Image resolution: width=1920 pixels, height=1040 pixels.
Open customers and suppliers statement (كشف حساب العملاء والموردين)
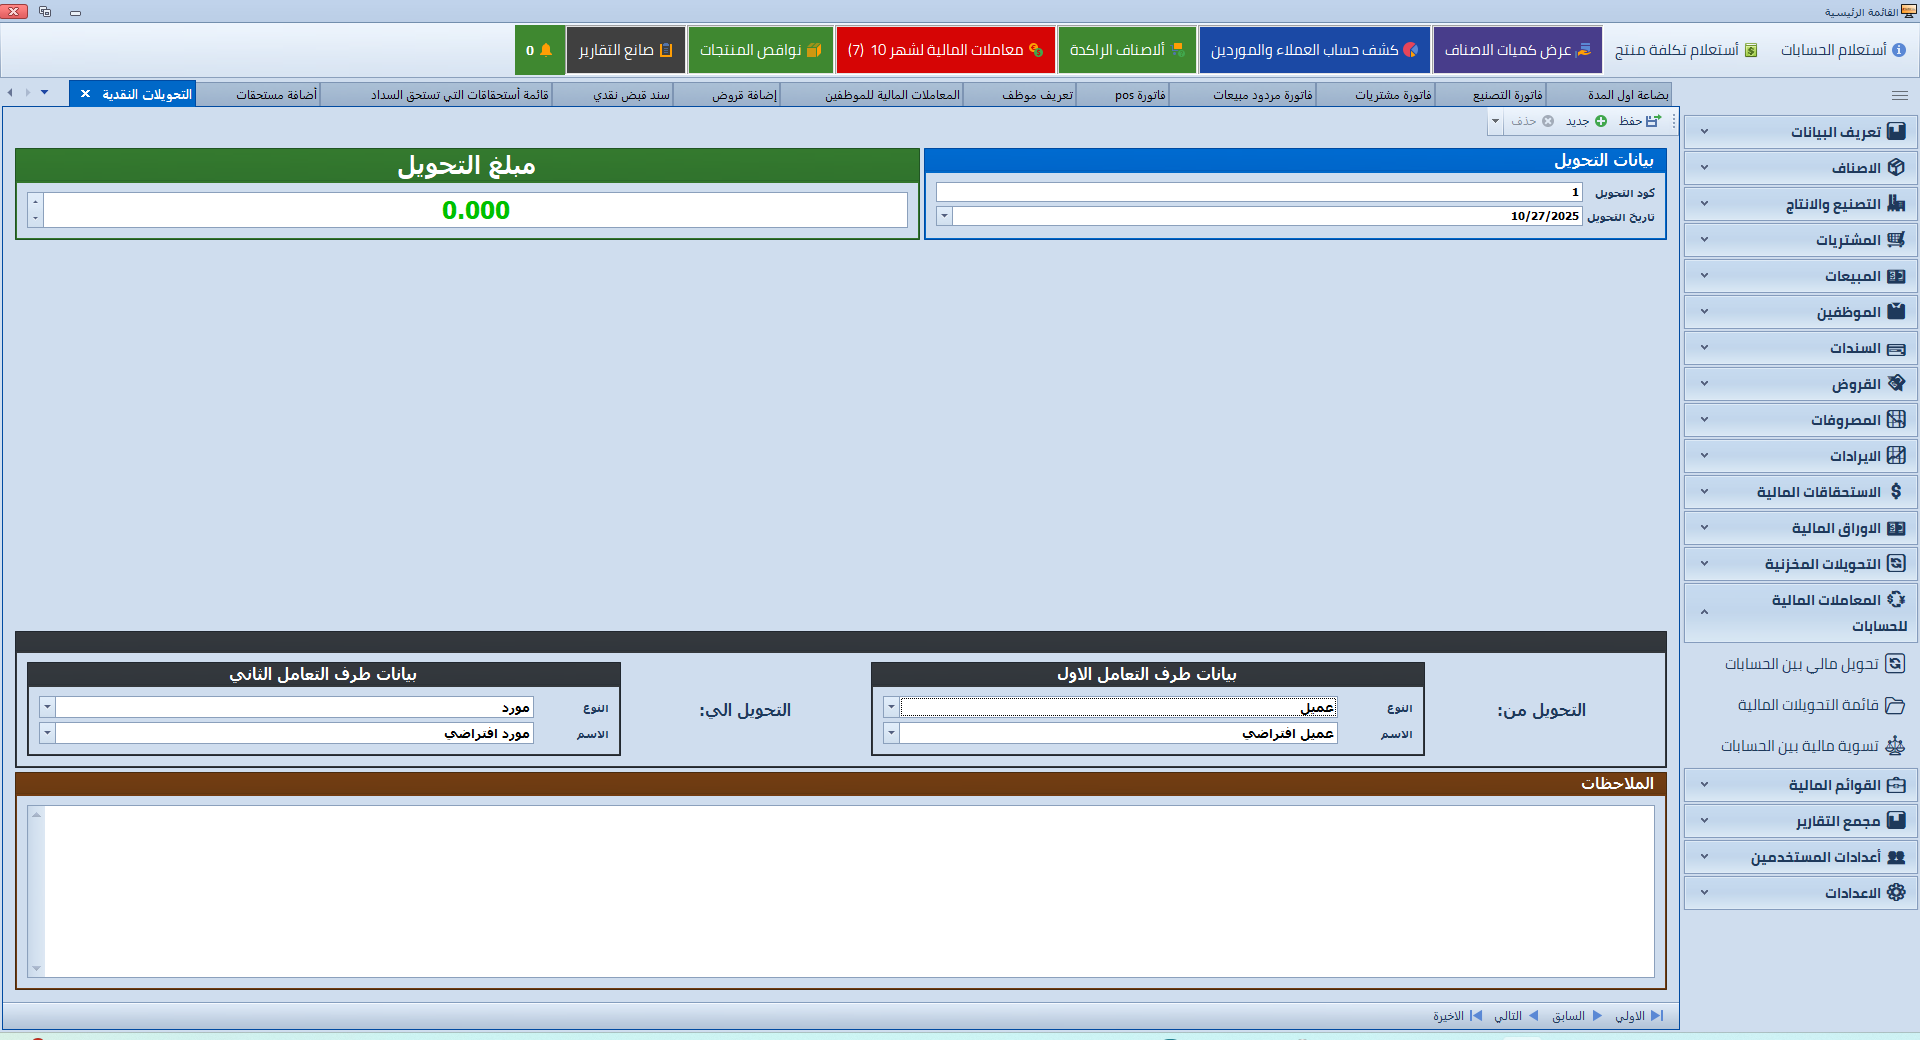[1314, 50]
